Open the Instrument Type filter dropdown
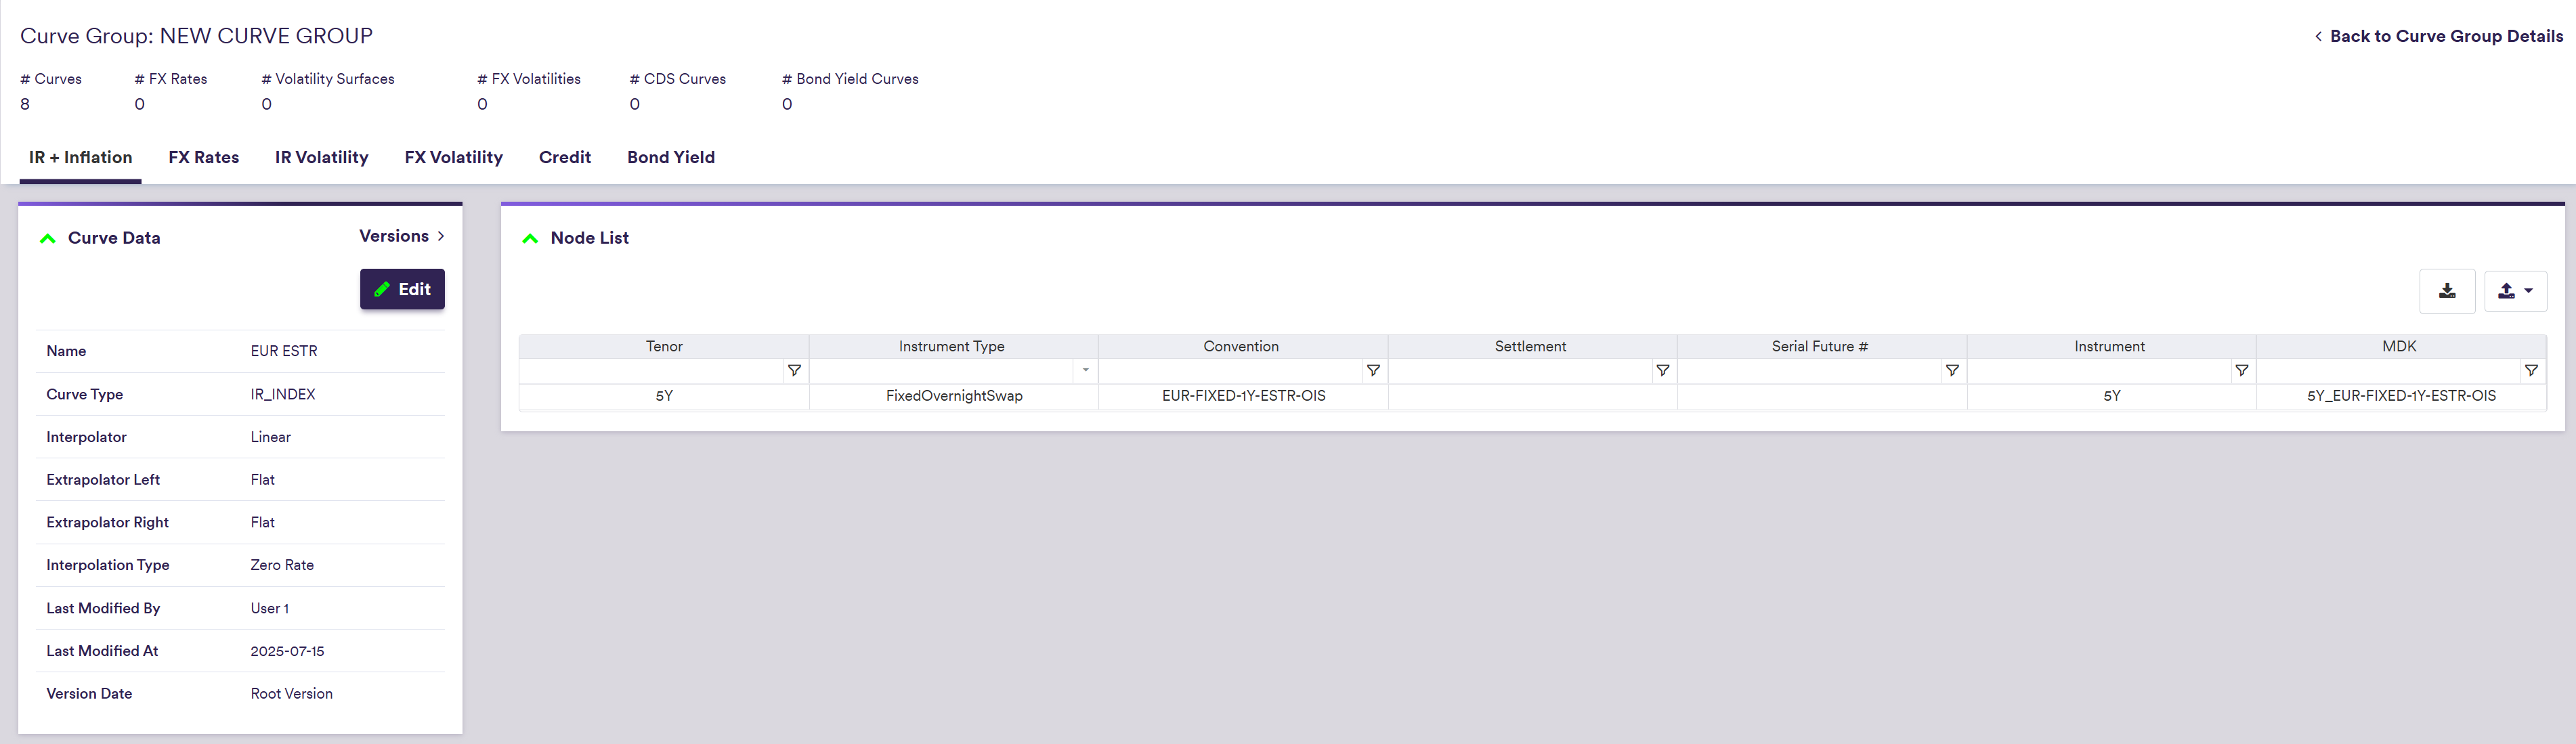This screenshot has width=2576, height=744. click(x=1085, y=371)
